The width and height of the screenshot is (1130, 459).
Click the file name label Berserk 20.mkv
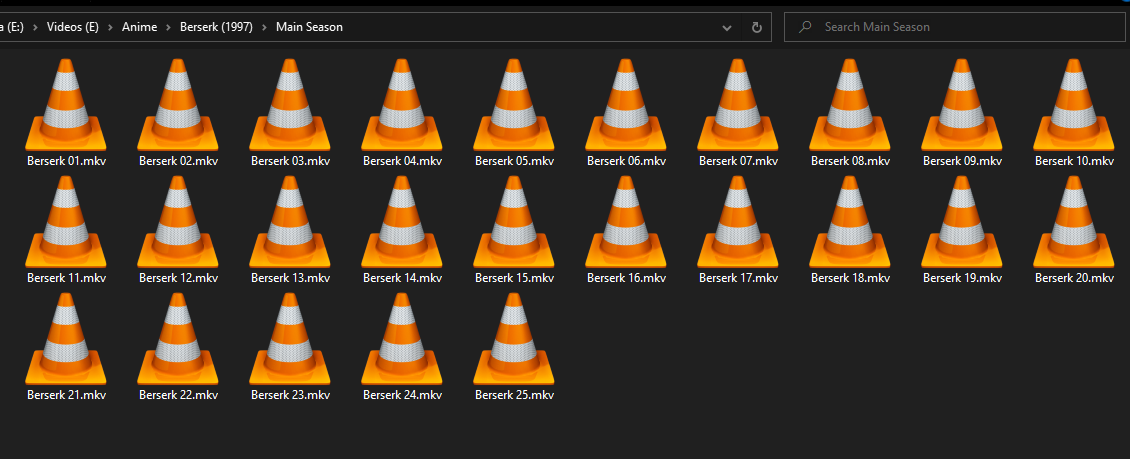coord(1075,277)
